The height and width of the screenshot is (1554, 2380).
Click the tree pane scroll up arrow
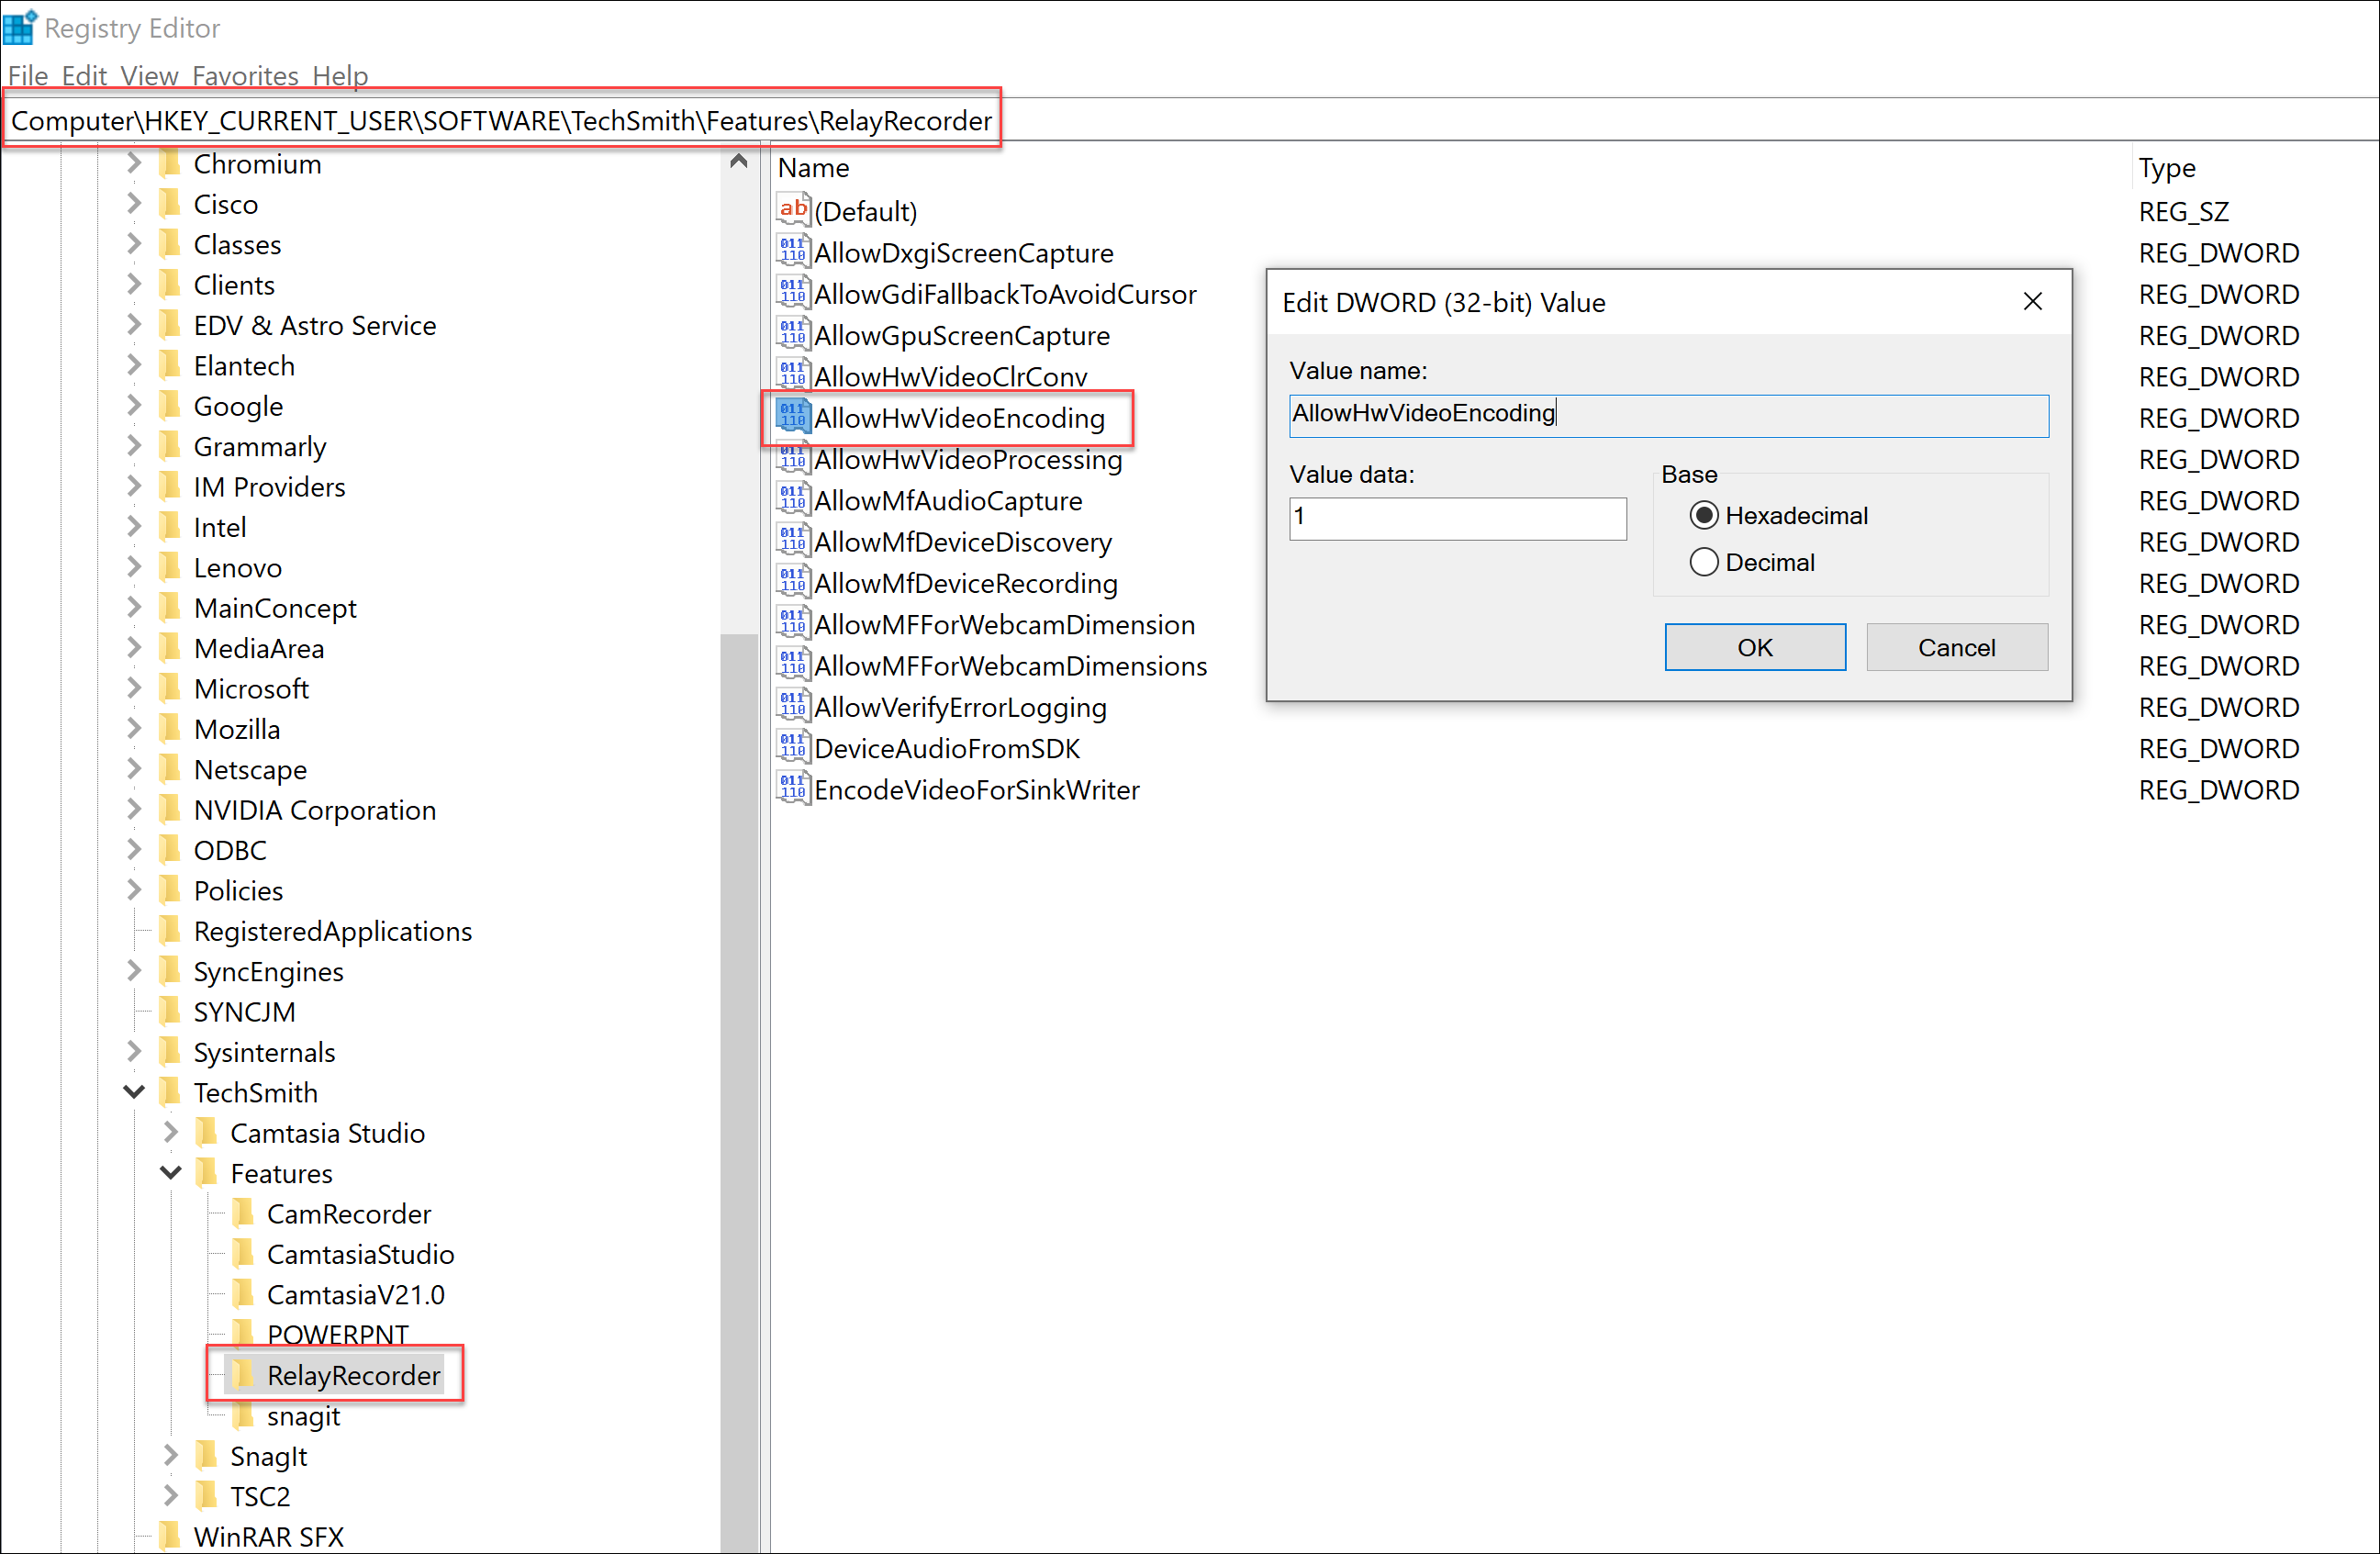pos(738,161)
